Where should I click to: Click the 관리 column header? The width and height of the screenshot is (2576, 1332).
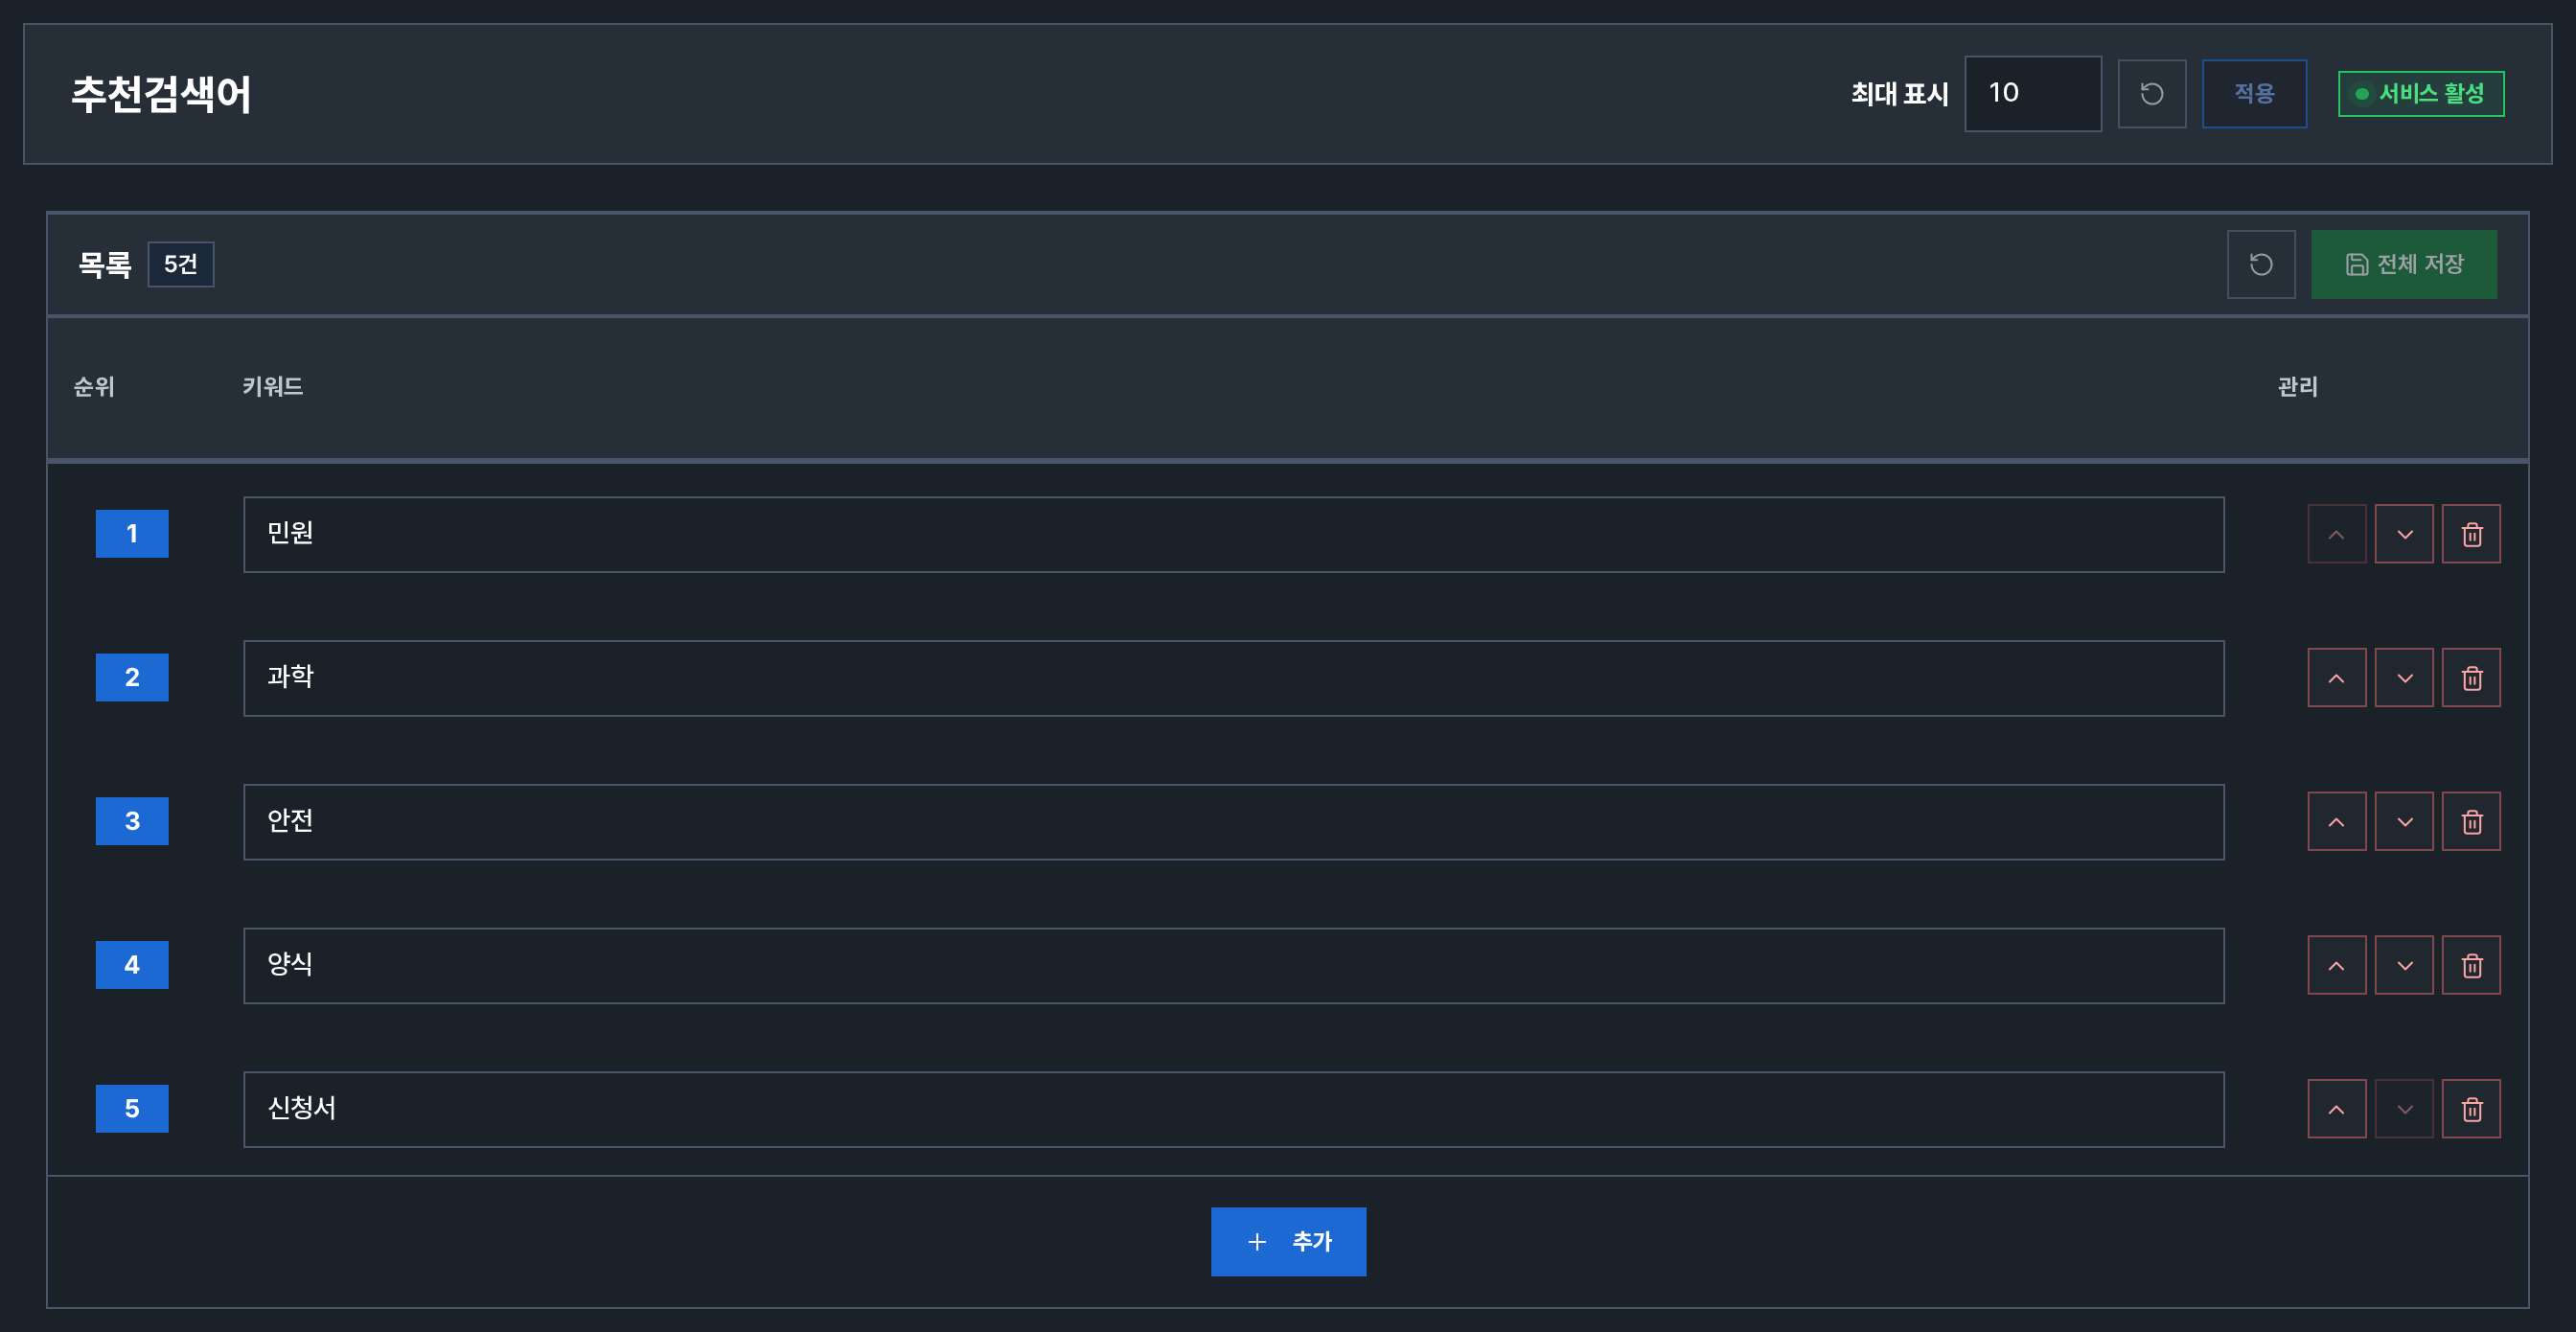2297,387
